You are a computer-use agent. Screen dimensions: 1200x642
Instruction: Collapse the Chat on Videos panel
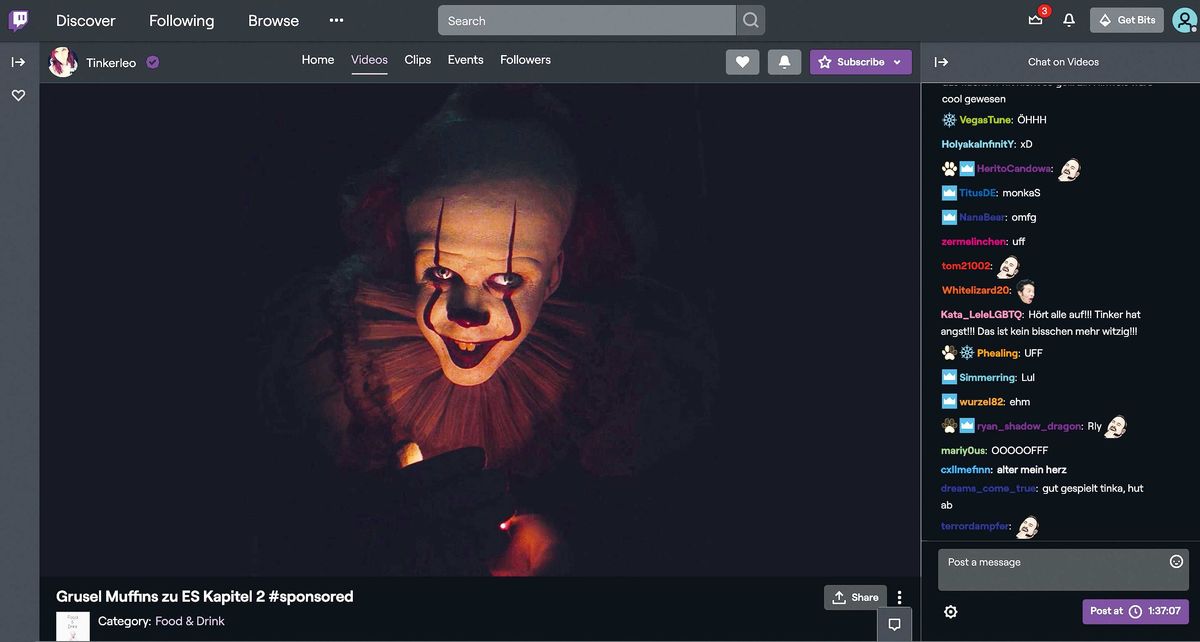point(941,62)
